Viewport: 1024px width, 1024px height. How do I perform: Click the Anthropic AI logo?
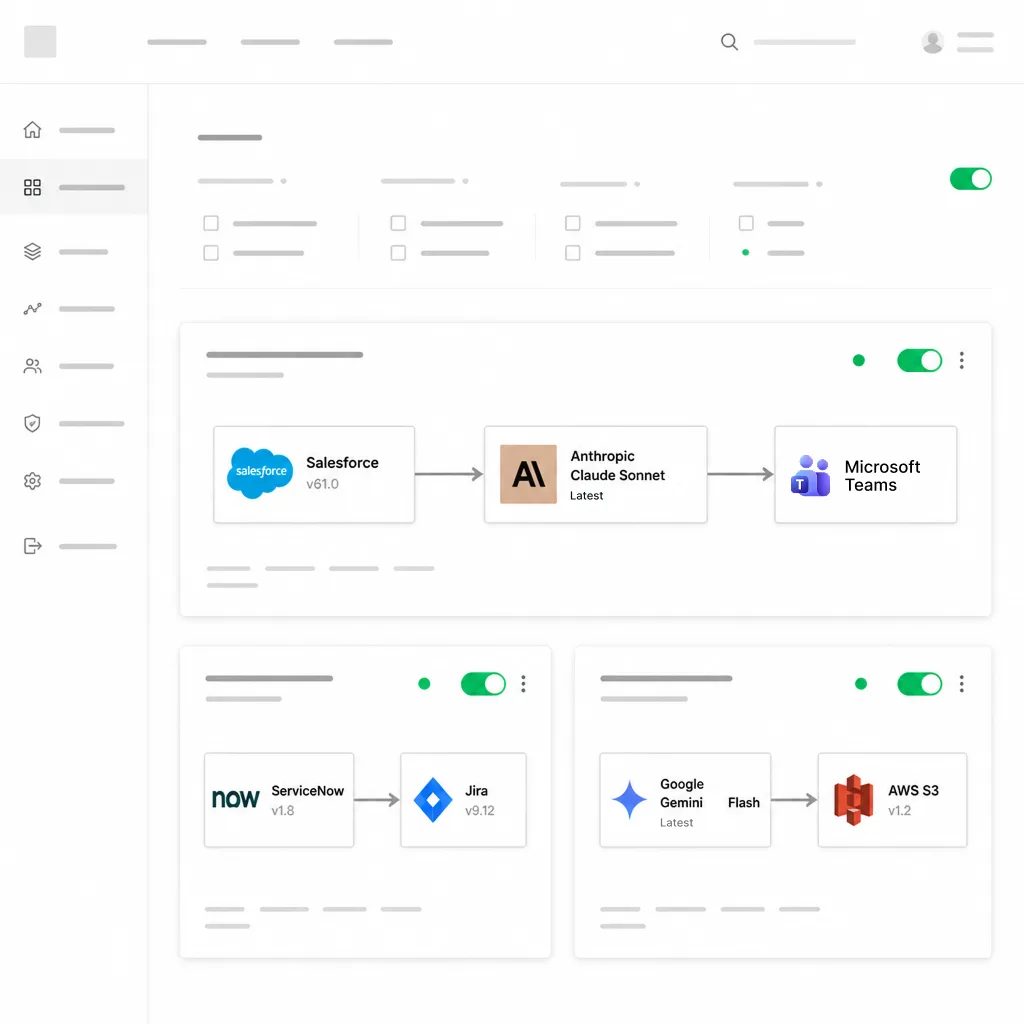(x=528, y=474)
